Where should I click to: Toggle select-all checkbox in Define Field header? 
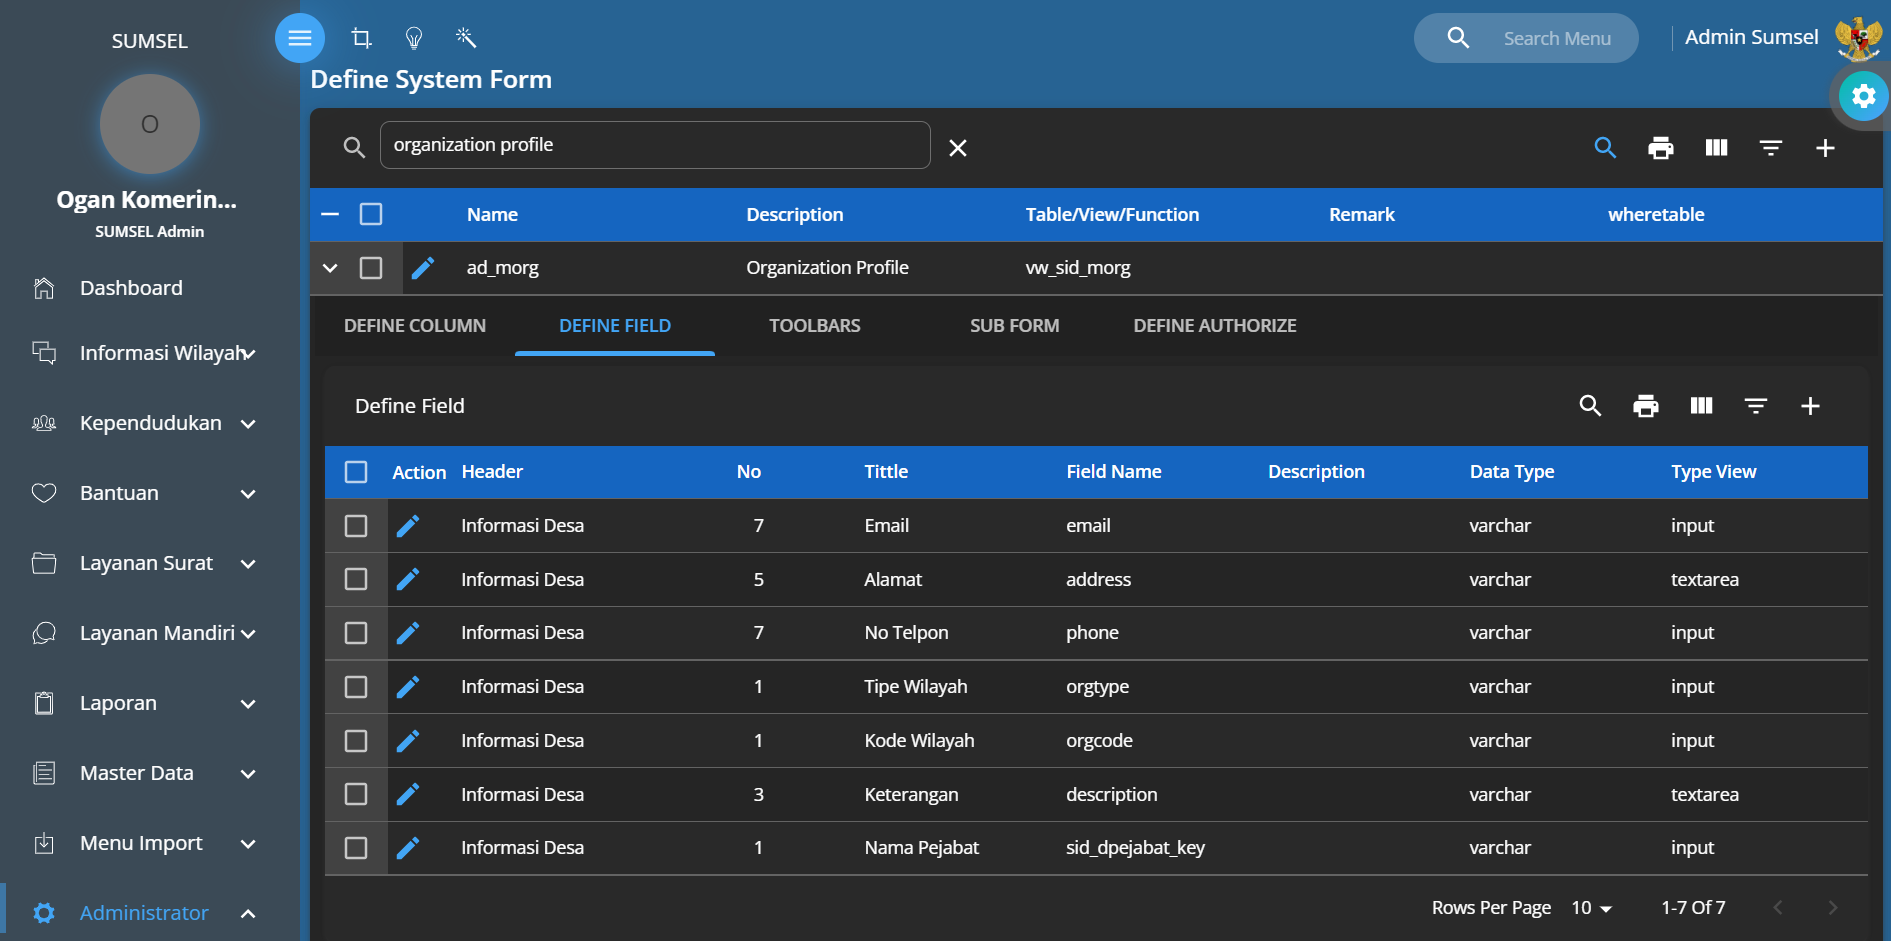point(356,472)
